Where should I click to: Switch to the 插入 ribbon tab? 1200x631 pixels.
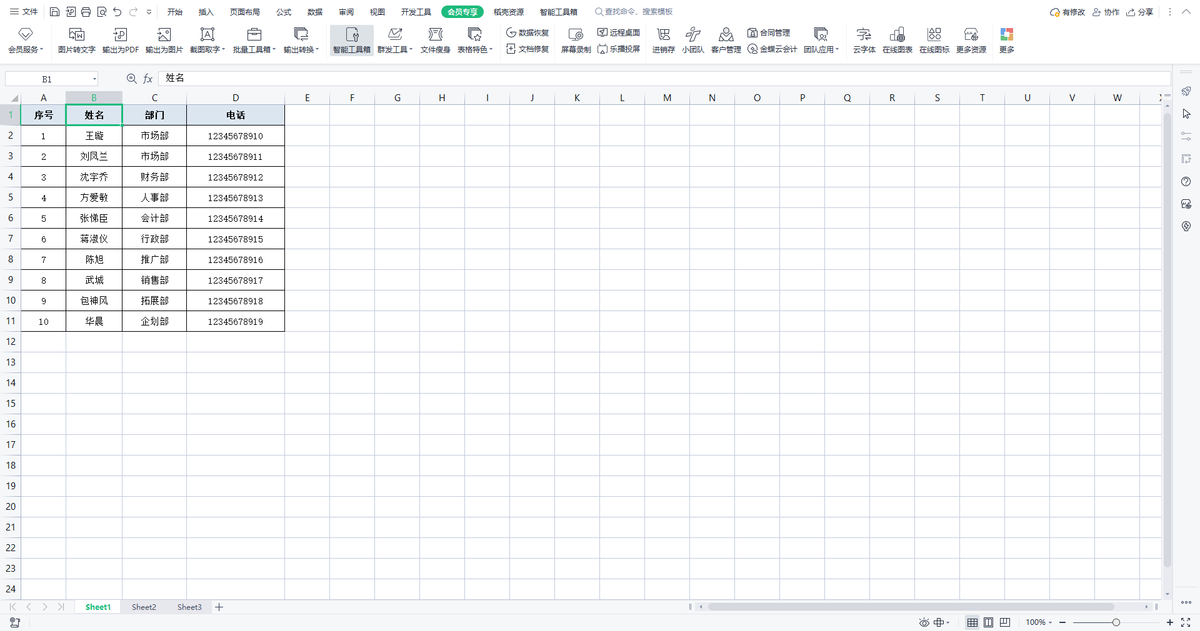[206, 12]
